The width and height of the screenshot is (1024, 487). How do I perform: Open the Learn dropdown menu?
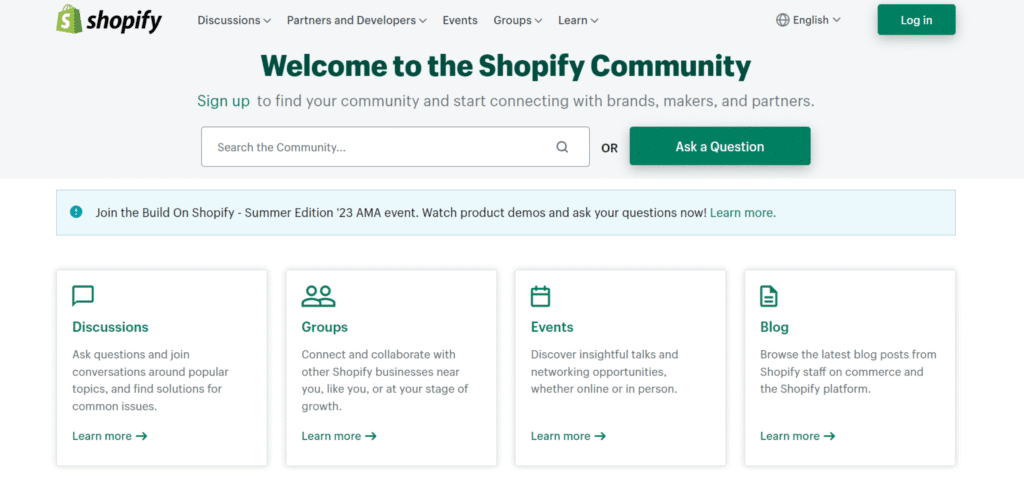pos(578,20)
